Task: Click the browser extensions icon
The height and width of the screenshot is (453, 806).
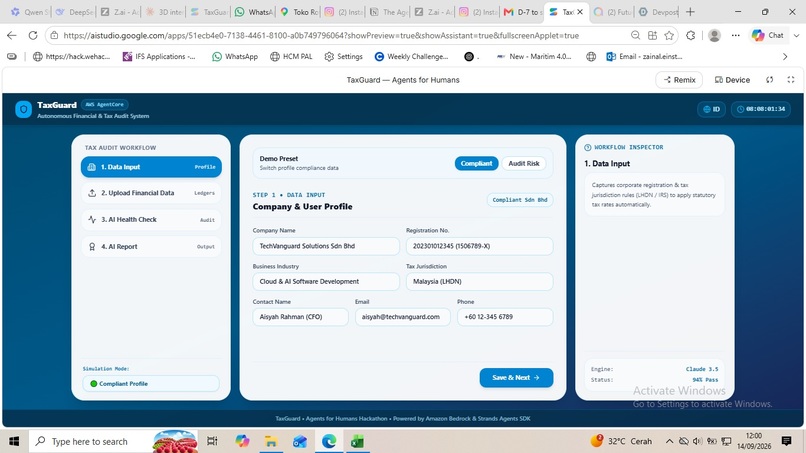Action: click(691, 35)
